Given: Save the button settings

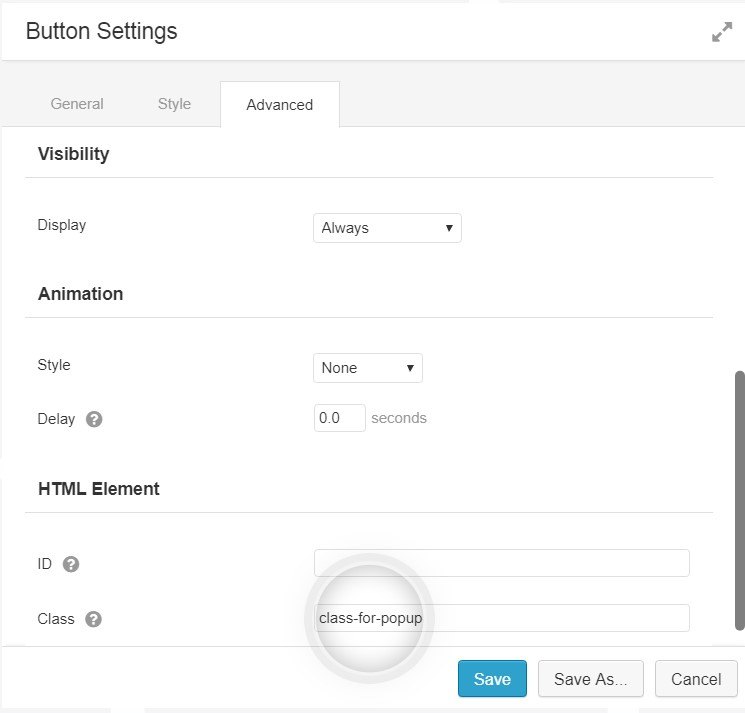Looking at the screenshot, I should (x=492, y=679).
